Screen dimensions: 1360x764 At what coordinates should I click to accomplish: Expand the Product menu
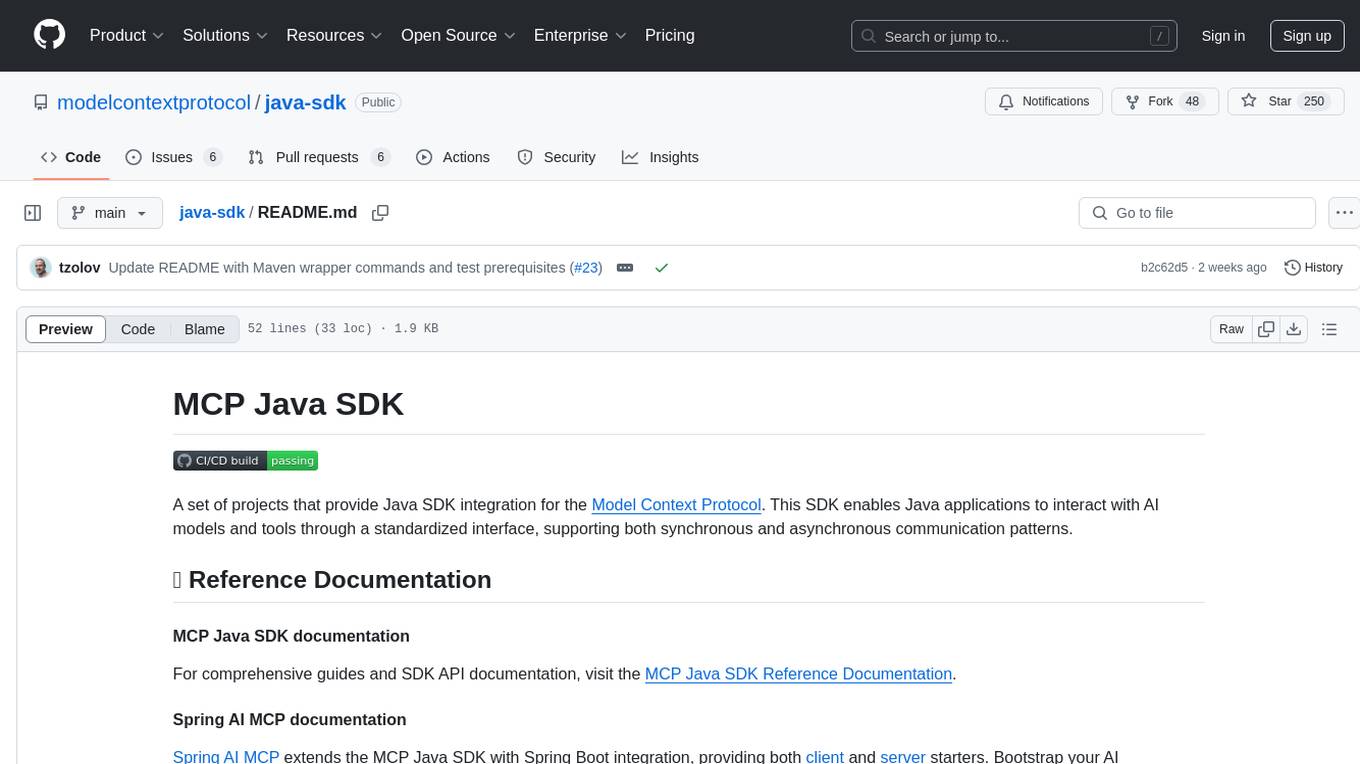(x=127, y=35)
